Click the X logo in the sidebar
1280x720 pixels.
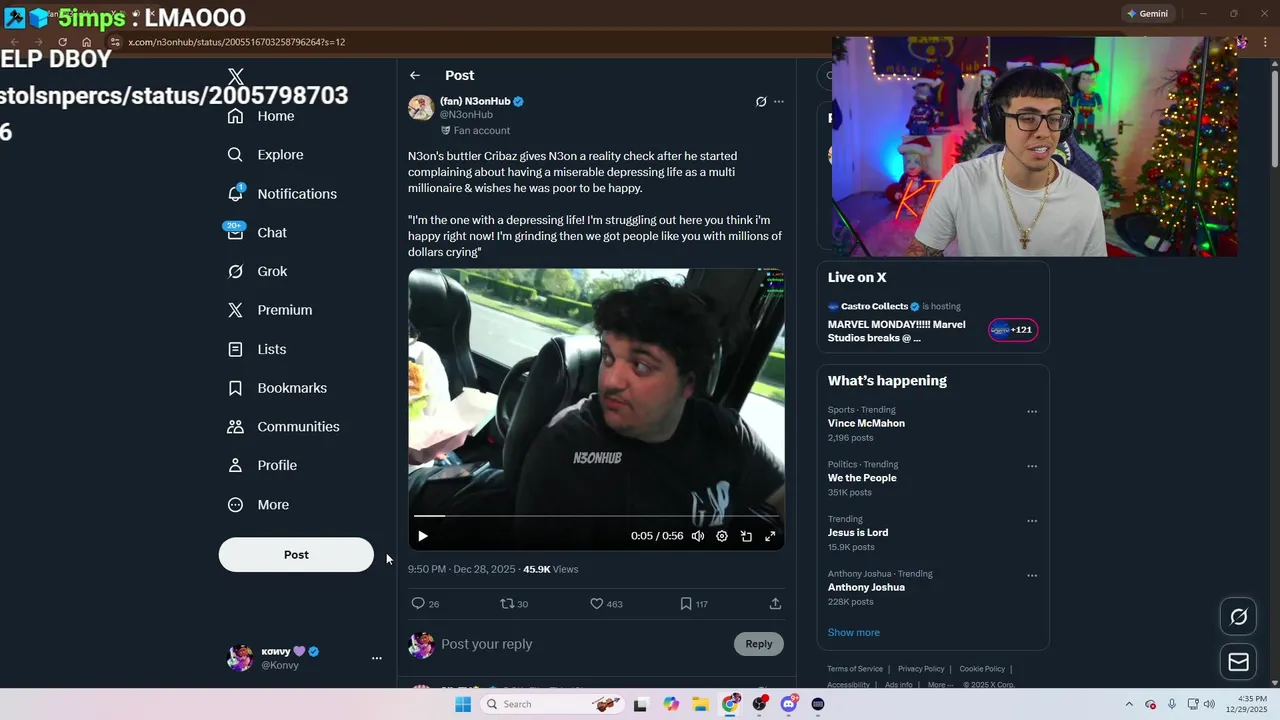[236, 77]
